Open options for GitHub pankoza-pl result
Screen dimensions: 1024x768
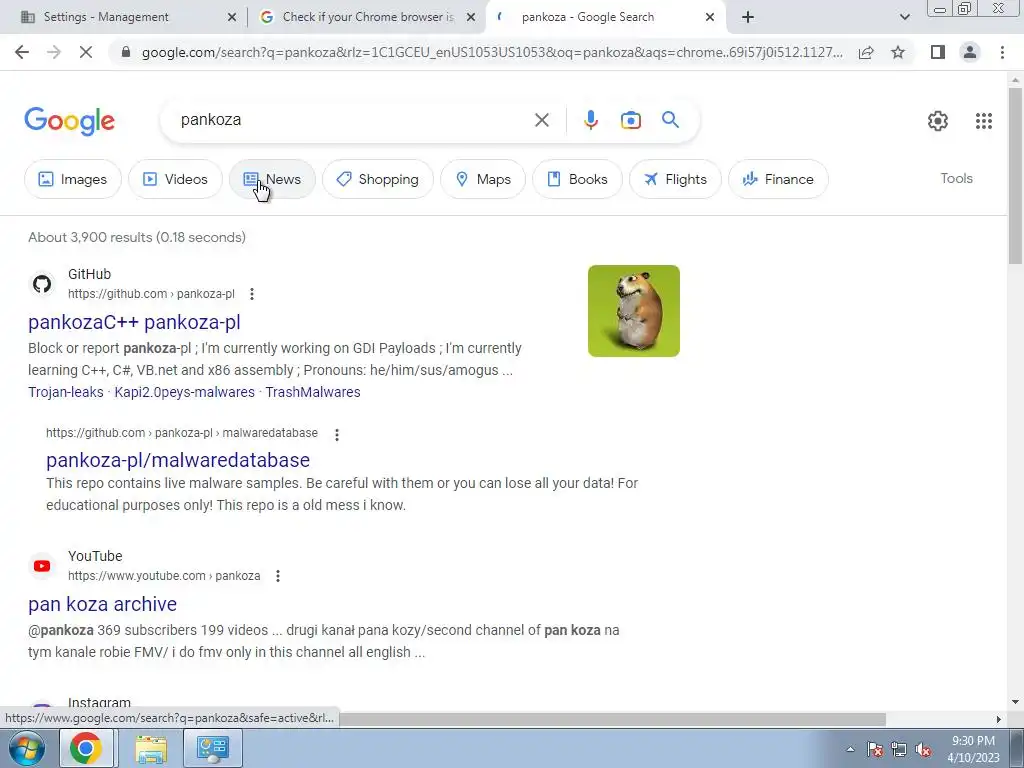click(251, 294)
